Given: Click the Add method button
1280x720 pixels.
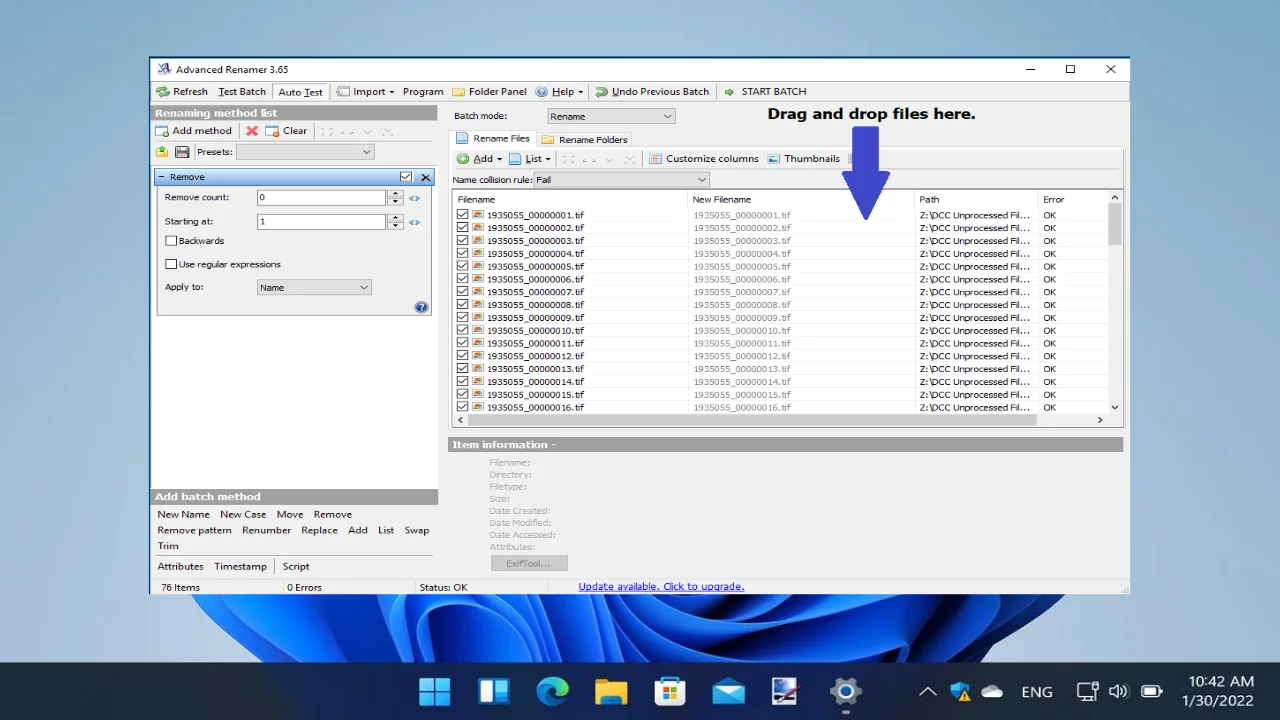Looking at the screenshot, I should point(194,131).
